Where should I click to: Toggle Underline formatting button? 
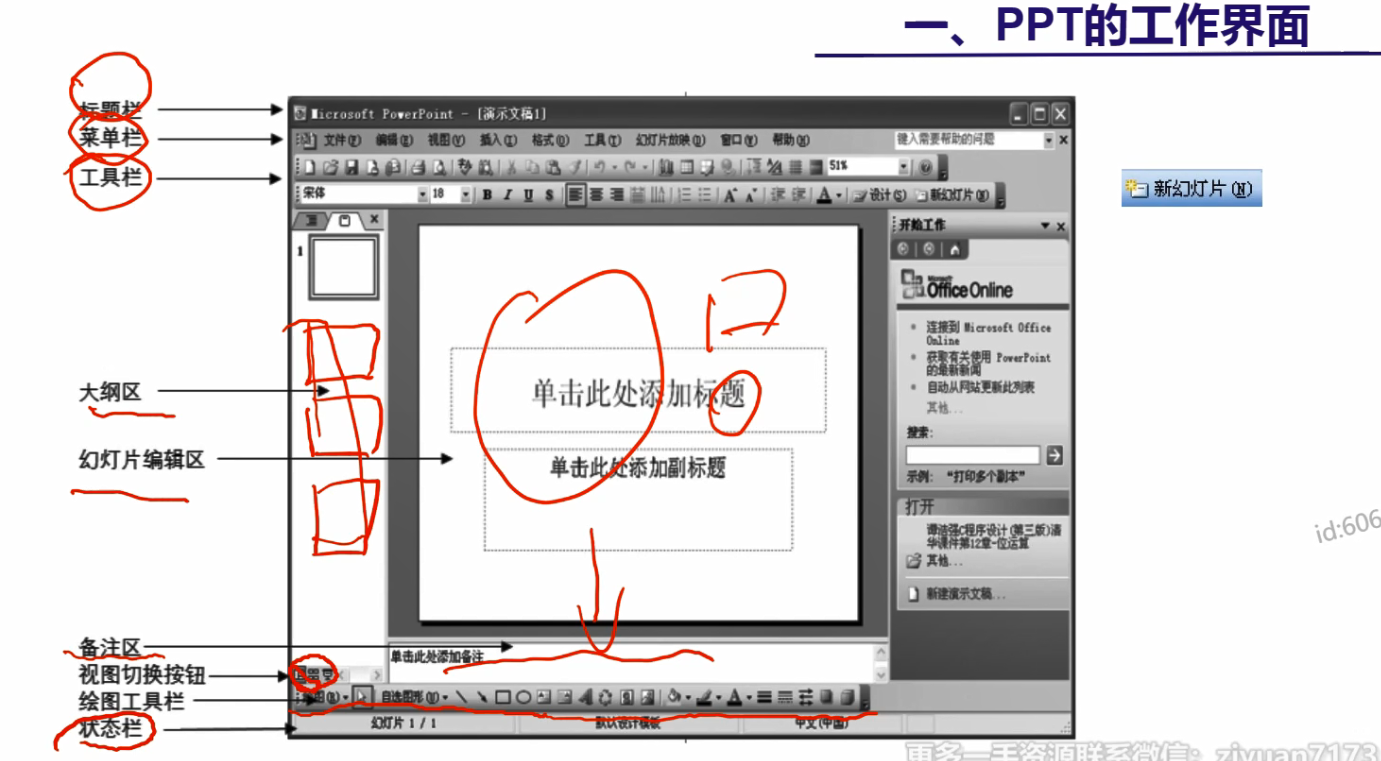click(x=528, y=194)
